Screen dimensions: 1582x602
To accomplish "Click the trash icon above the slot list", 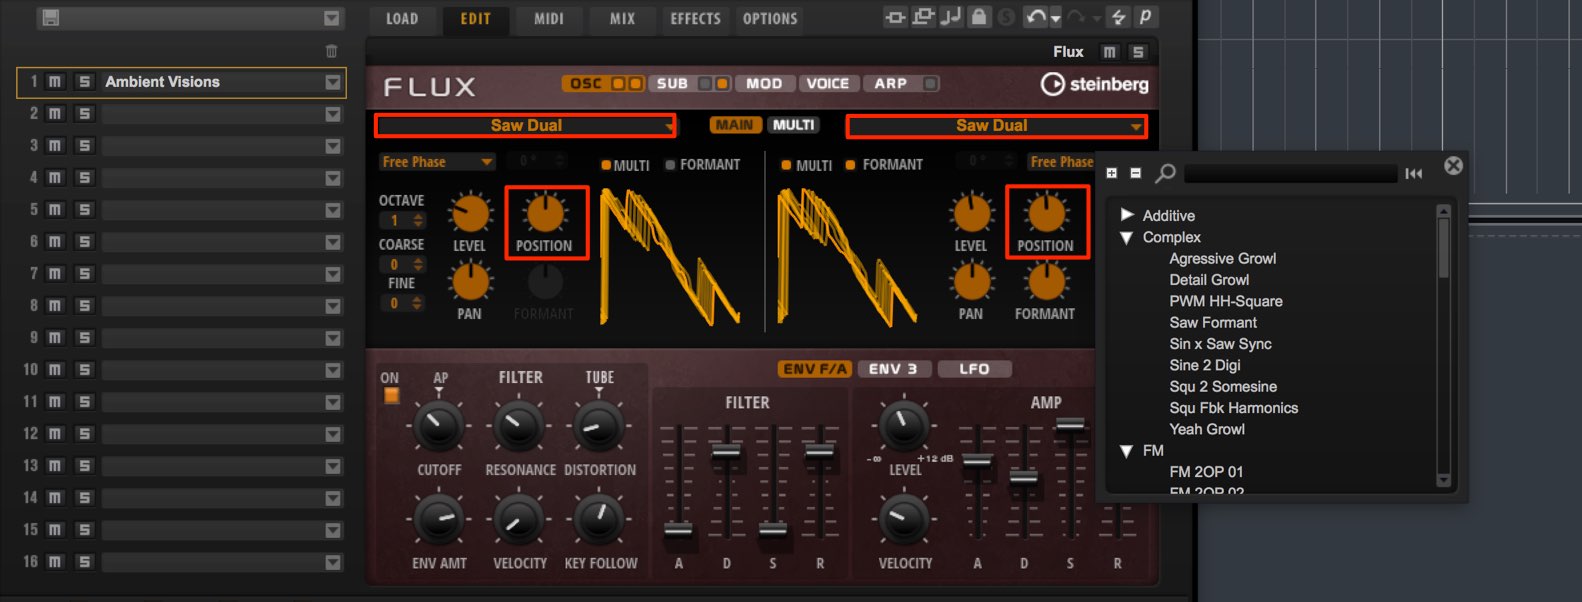I will click(x=331, y=51).
